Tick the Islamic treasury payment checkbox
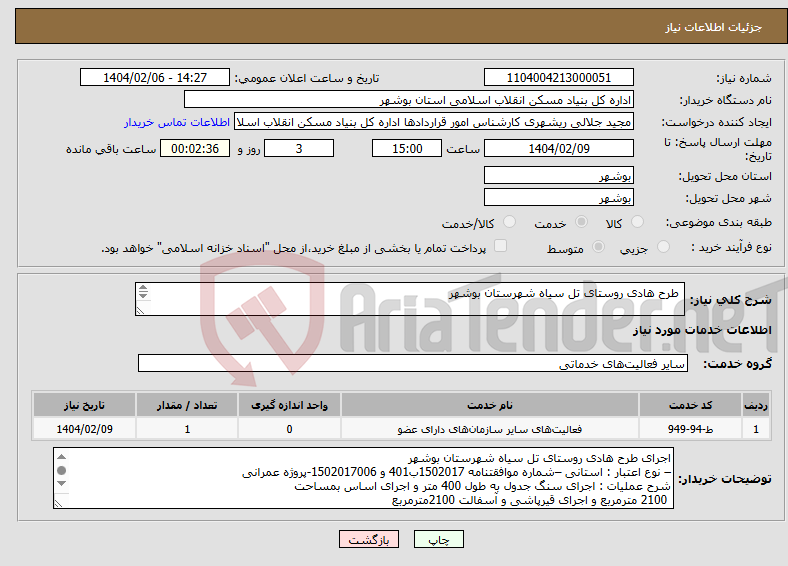 point(501,245)
